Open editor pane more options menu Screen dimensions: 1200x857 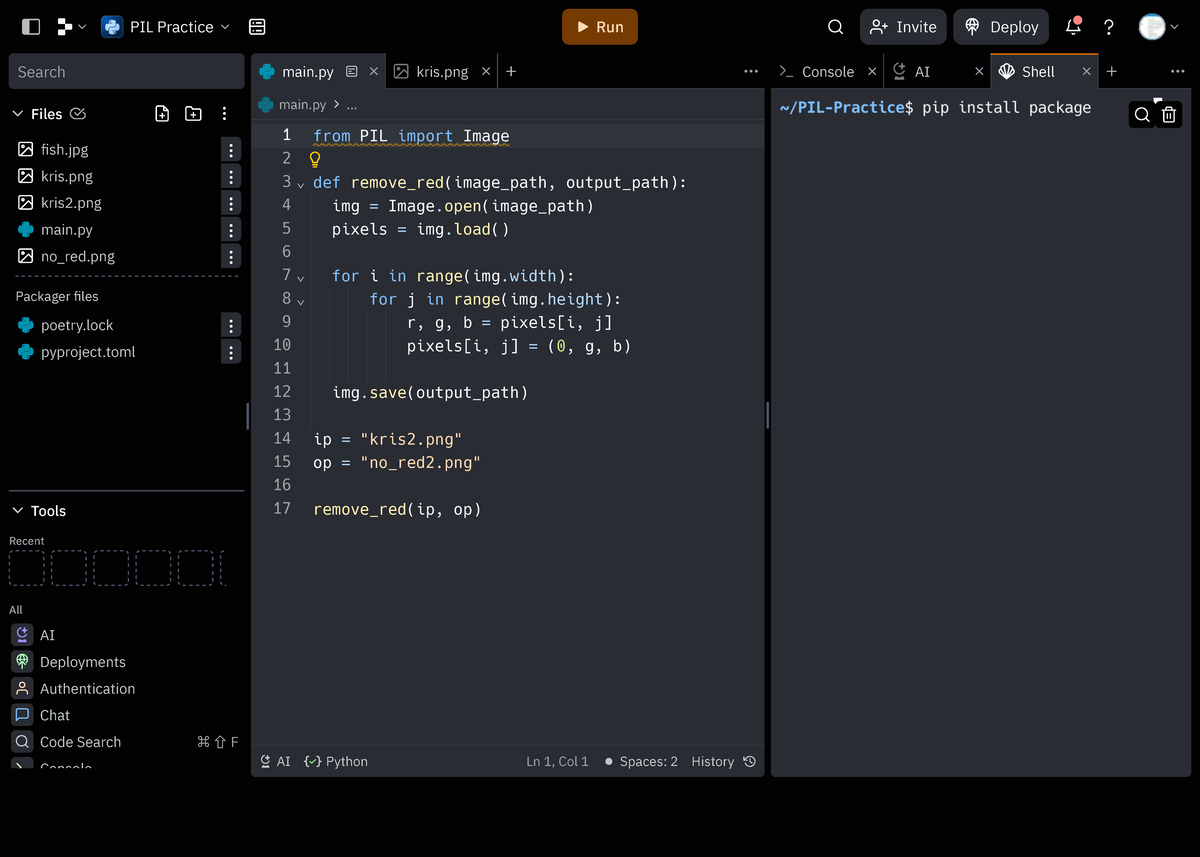(x=751, y=72)
